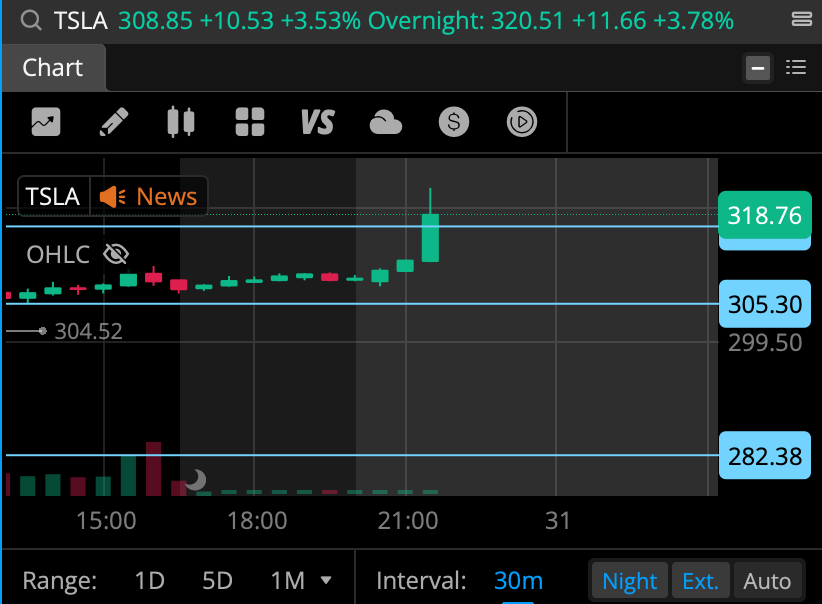The width and height of the screenshot is (822, 604).
Task: Click the 18:00 time axis label
Action: tap(256, 521)
